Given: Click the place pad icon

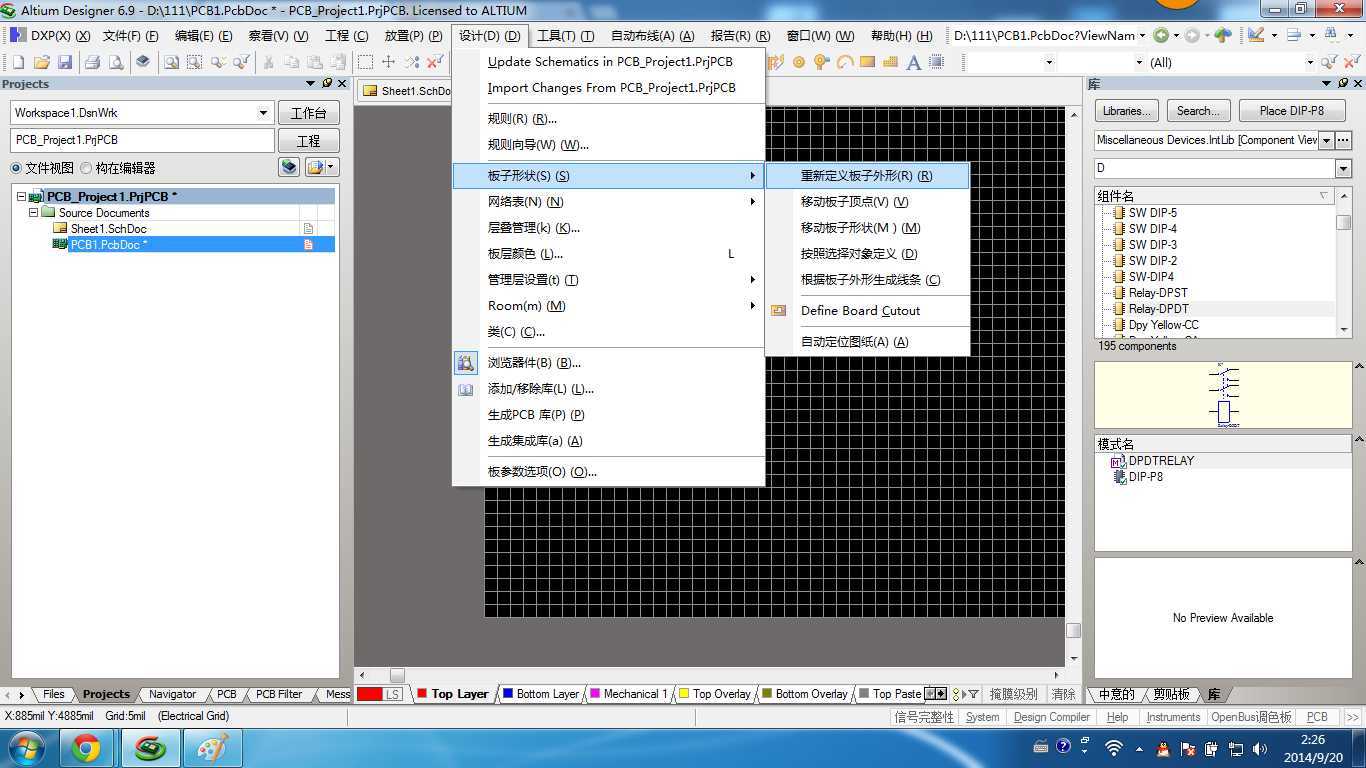Looking at the screenshot, I should pyautogui.click(x=799, y=62).
